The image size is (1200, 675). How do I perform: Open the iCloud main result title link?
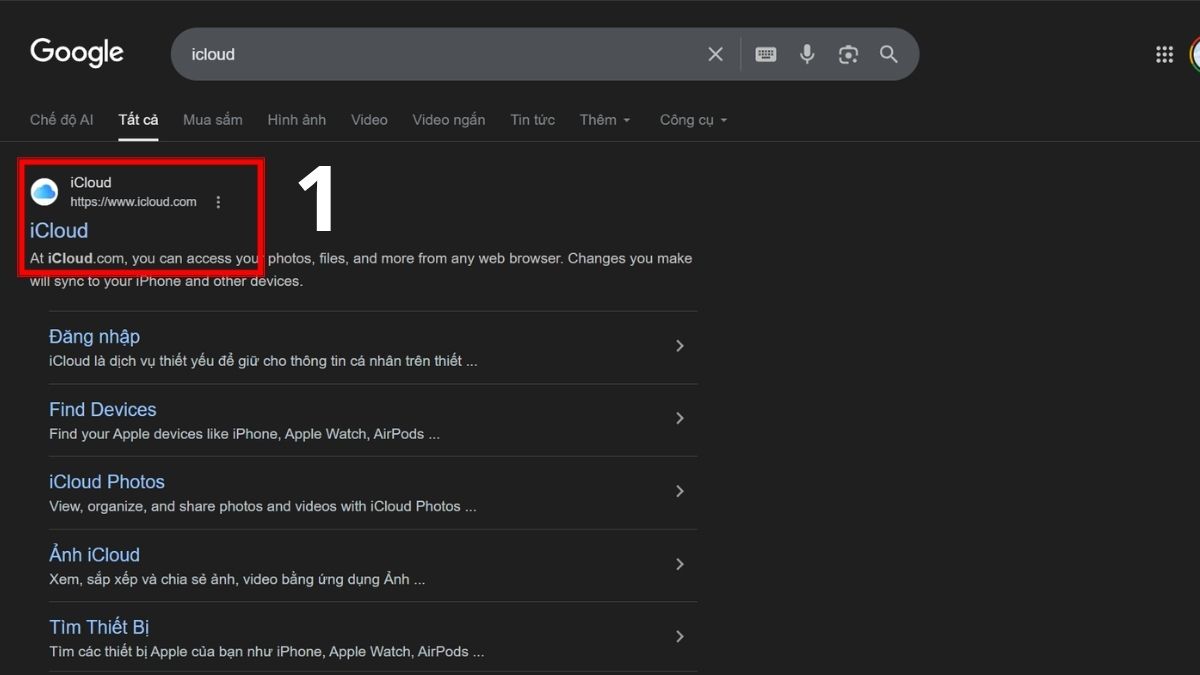(x=59, y=231)
